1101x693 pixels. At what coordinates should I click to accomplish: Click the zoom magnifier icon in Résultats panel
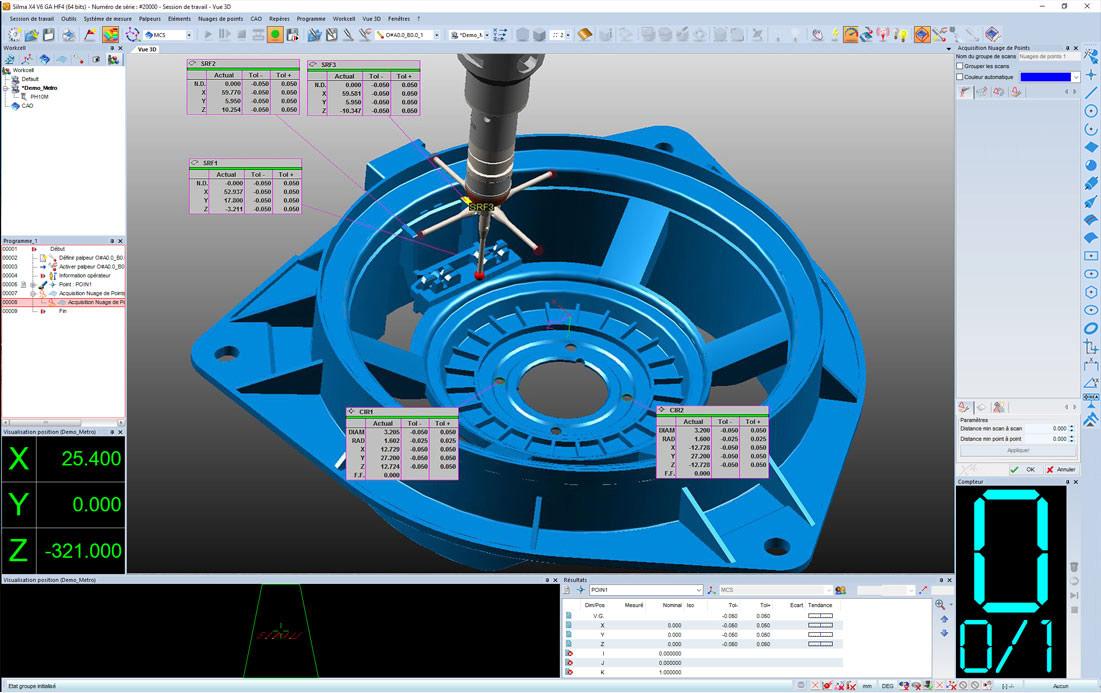[940, 605]
